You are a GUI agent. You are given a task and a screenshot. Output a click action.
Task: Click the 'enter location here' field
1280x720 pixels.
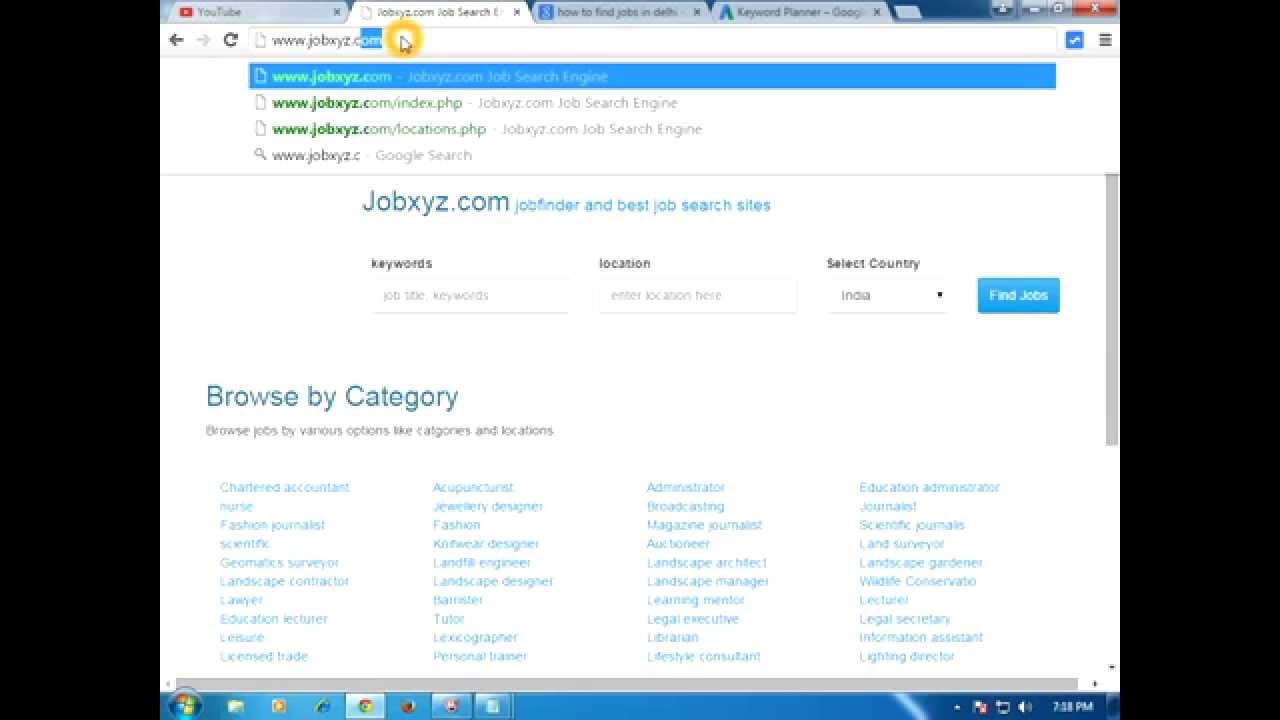(x=698, y=296)
